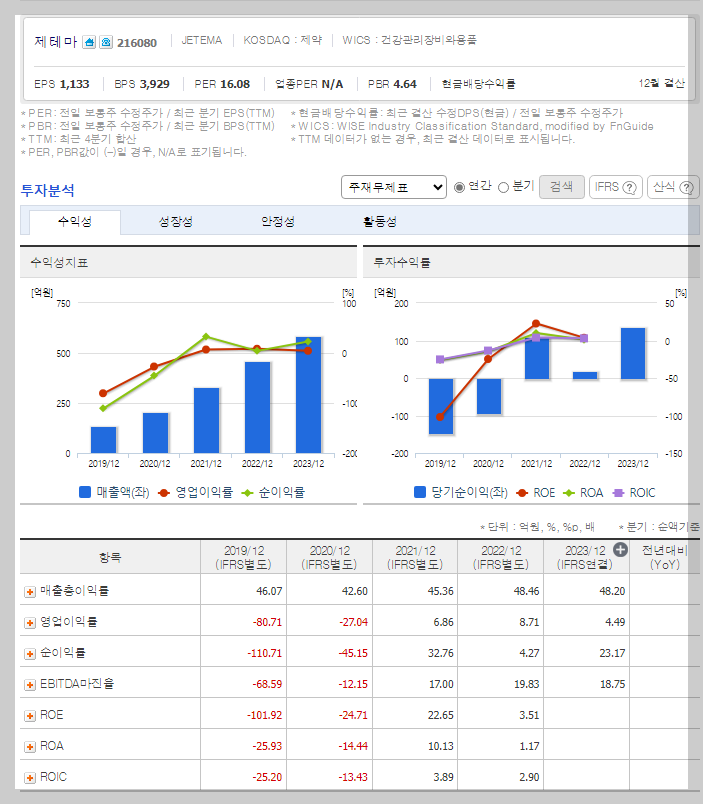Click the 검색 search button
Image resolution: width=703 pixels, height=804 pixels.
coord(561,187)
